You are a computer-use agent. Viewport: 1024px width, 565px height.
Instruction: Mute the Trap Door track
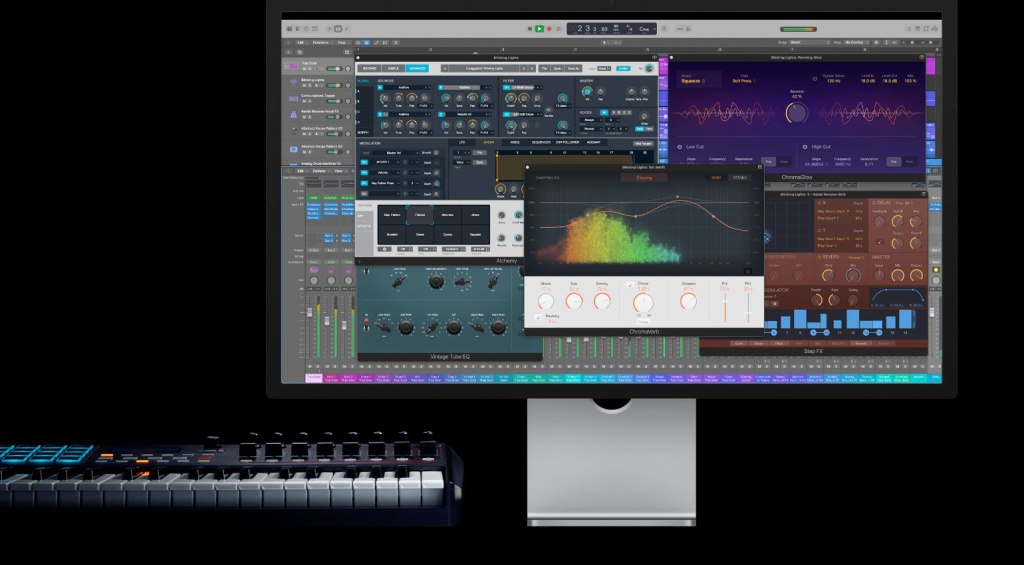click(x=304, y=69)
